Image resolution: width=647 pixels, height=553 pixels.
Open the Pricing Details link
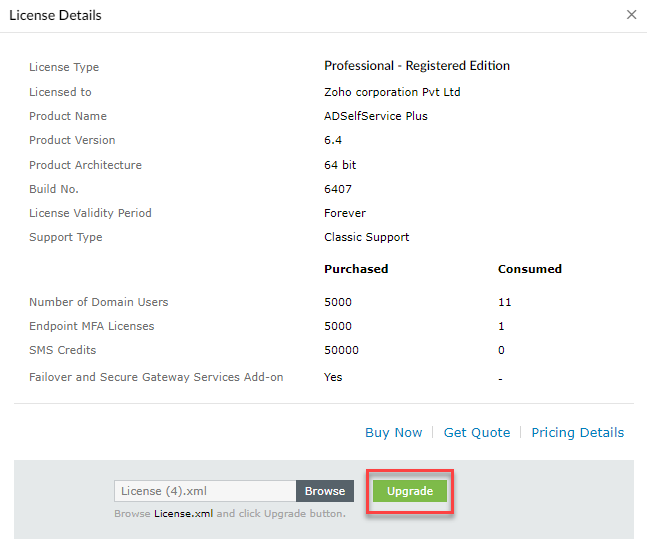pos(577,433)
